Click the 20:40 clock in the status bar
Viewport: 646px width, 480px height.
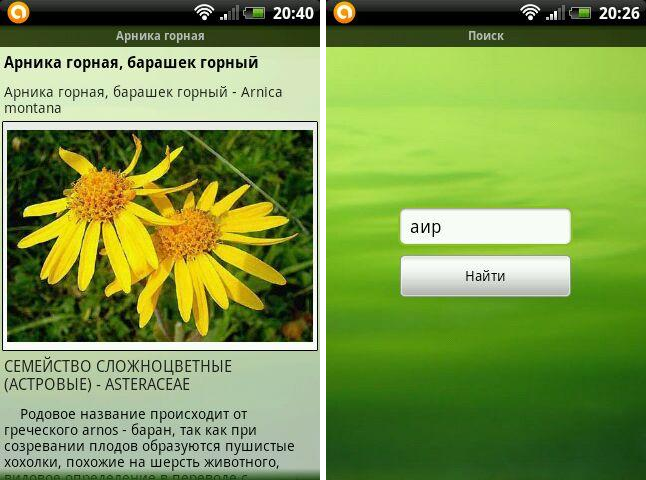coord(293,13)
